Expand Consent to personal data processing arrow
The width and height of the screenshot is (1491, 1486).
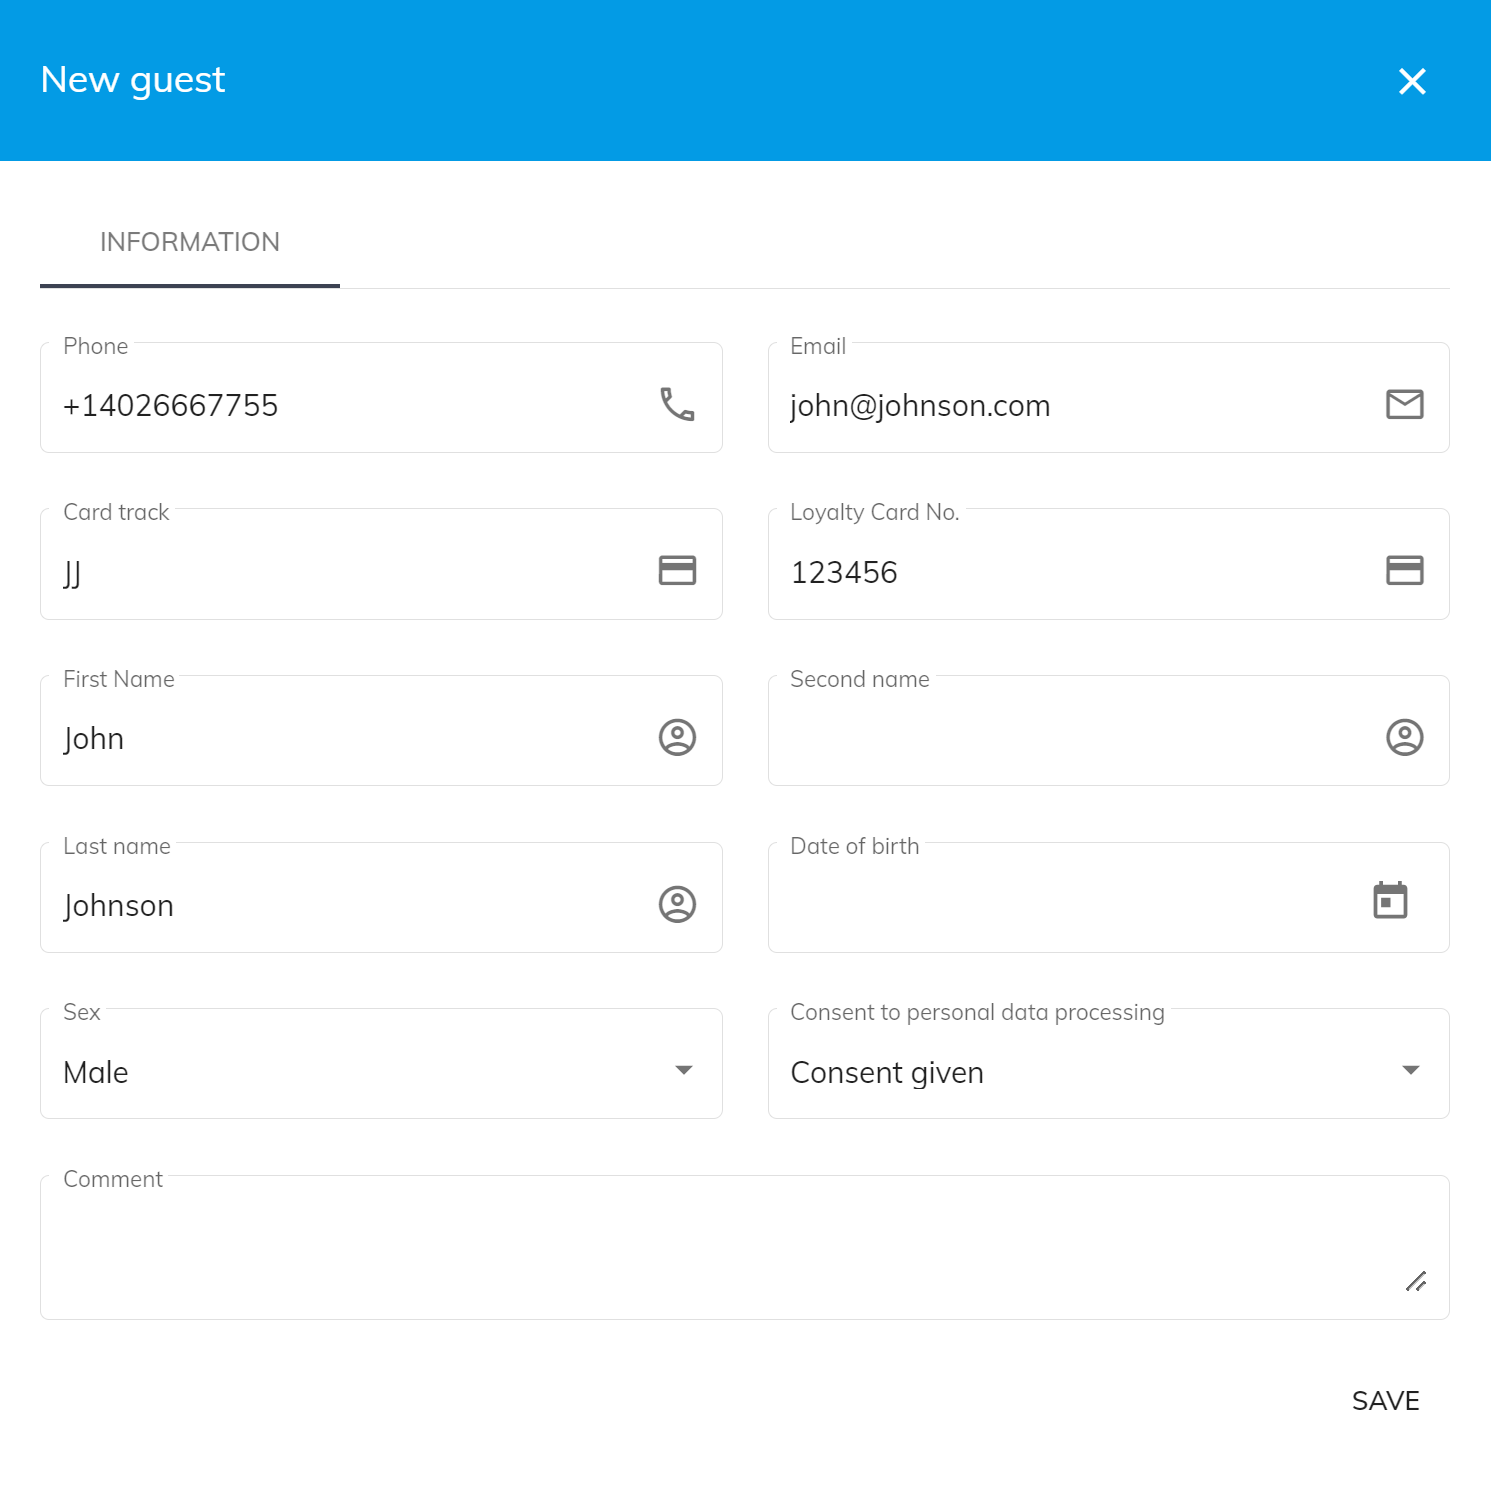point(1410,1070)
